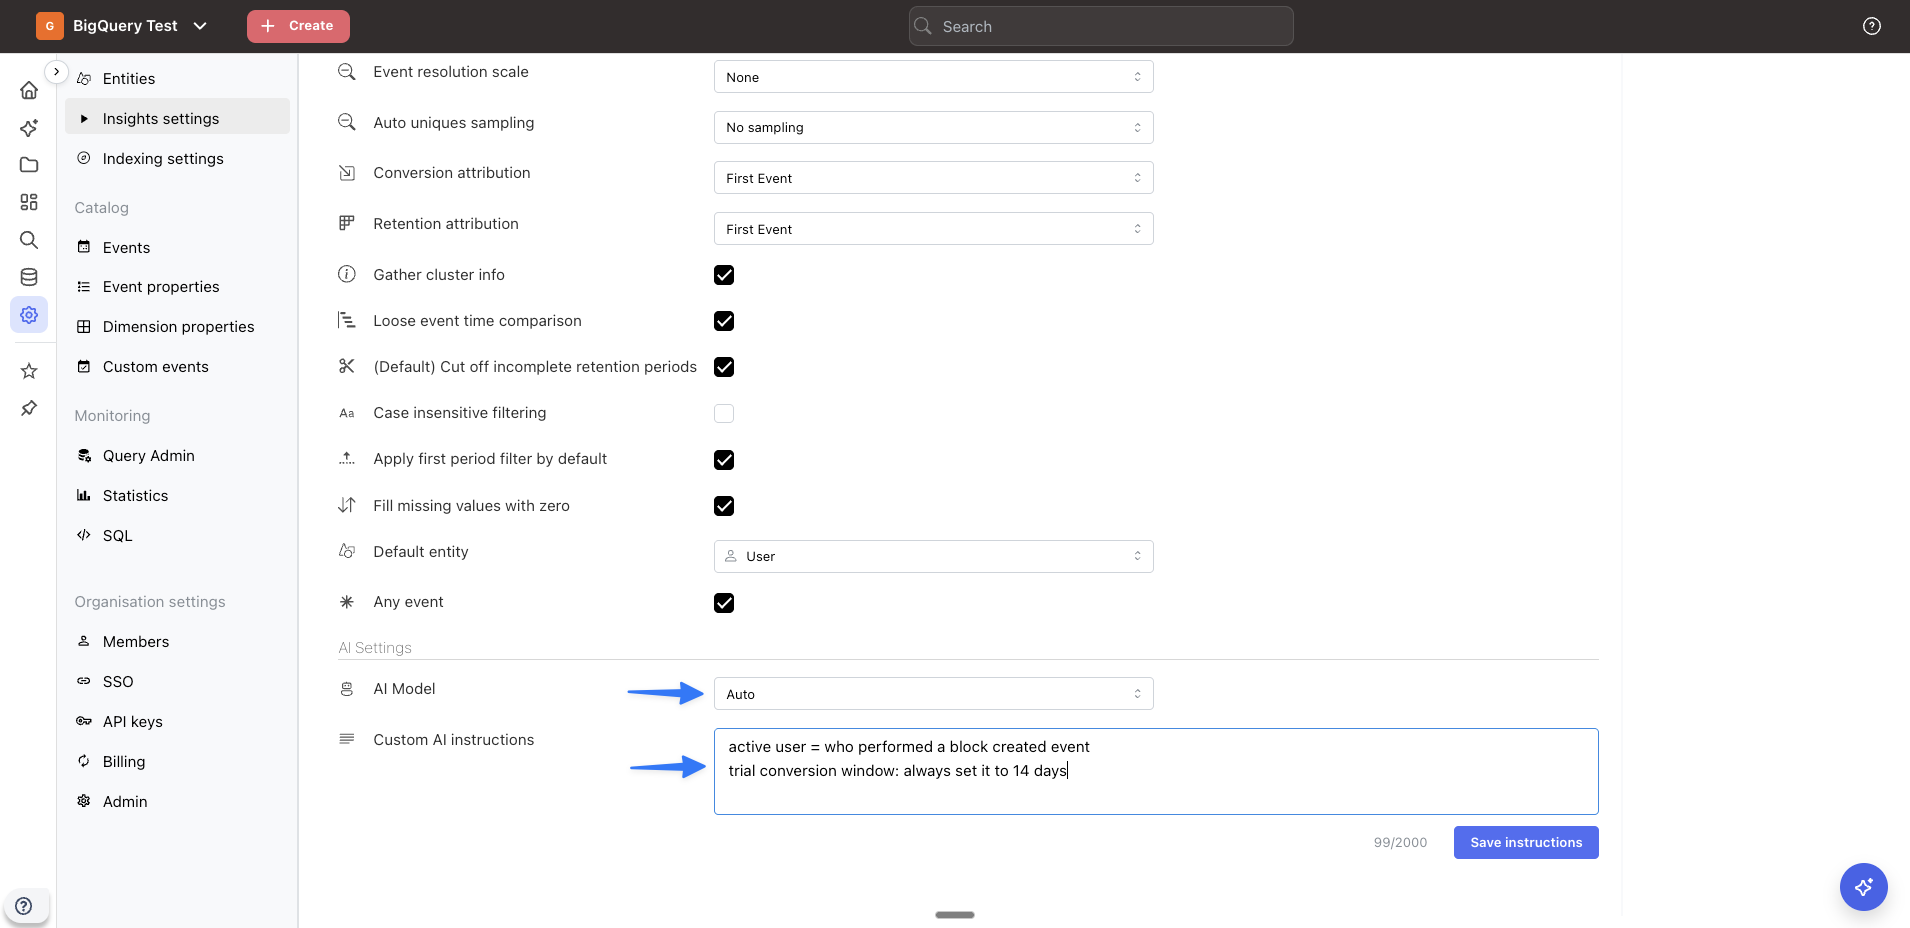Click the pin icon in left rail

[29, 408]
